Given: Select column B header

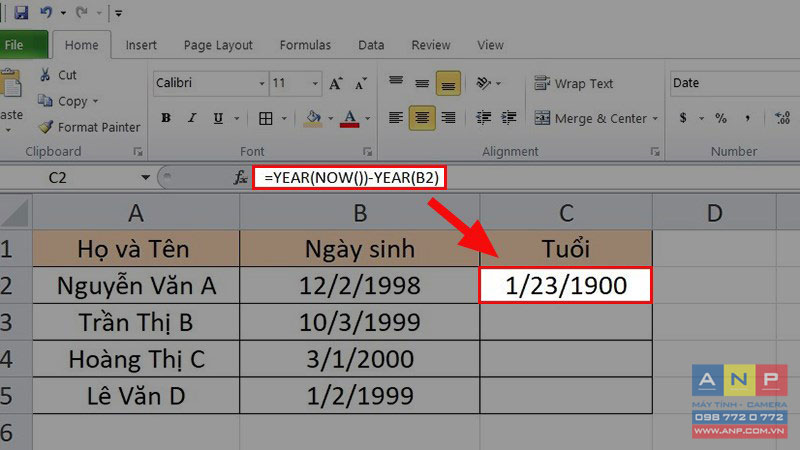Looking at the screenshot, I should [360, 213].
